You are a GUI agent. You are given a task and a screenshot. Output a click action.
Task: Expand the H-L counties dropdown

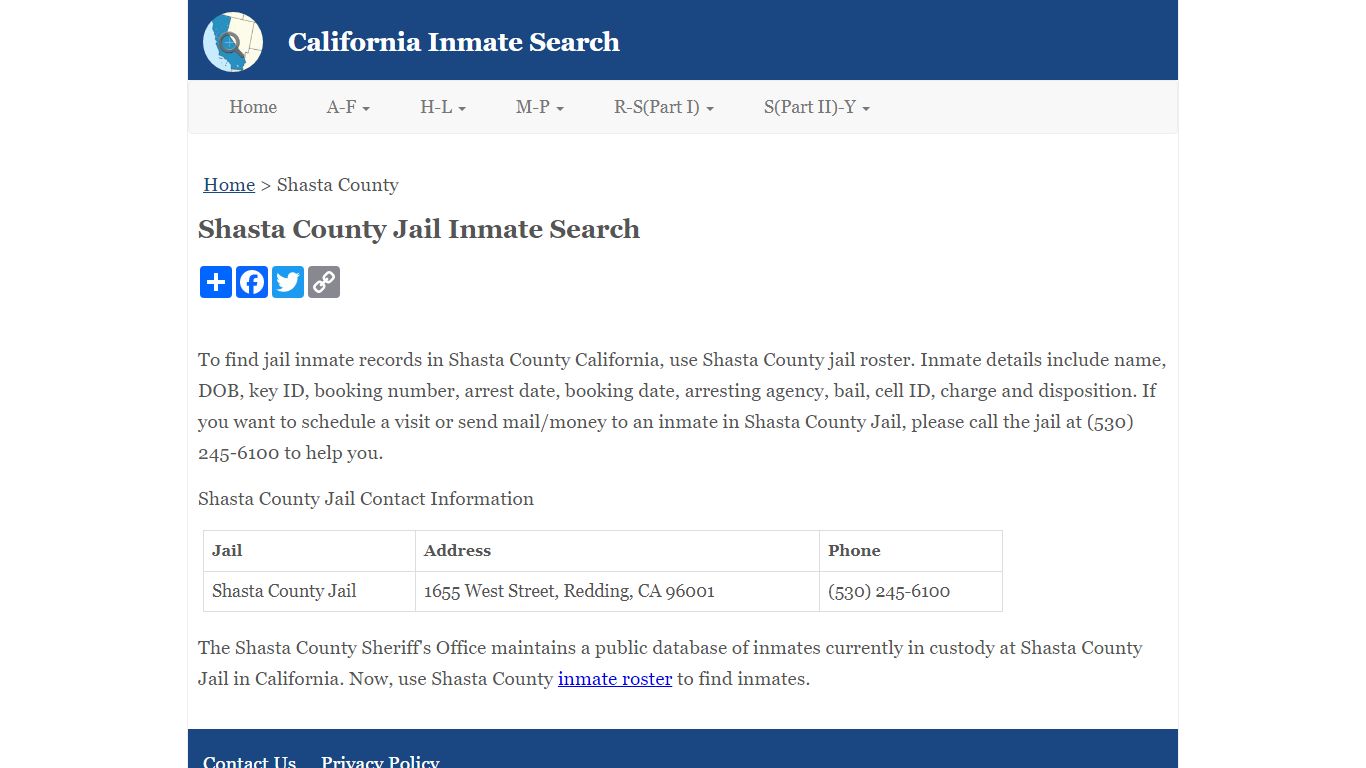[x=443, y=107]
